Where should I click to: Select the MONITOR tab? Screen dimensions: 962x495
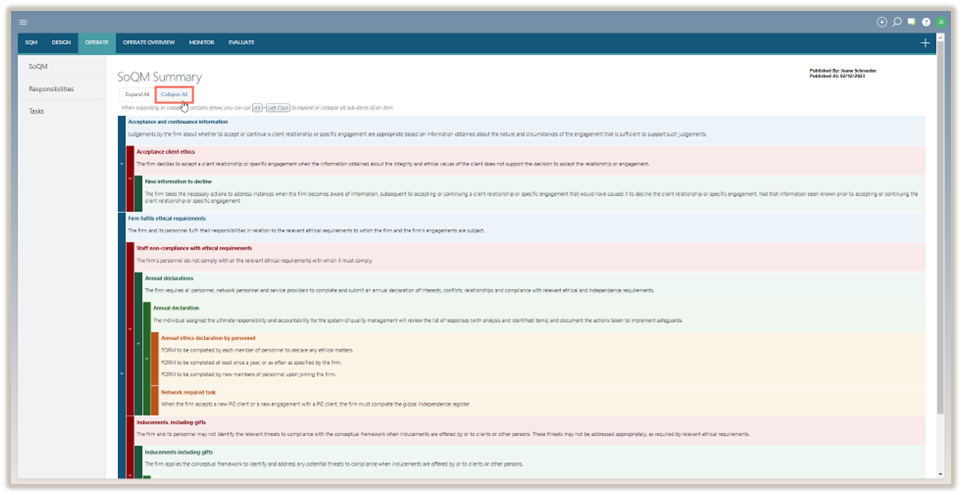[201, 42]
